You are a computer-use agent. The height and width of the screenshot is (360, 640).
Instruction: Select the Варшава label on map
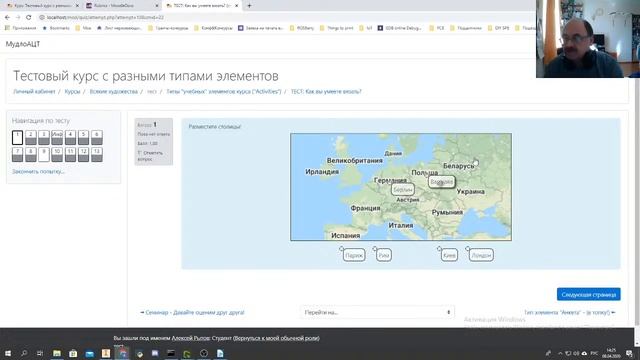coord(442,182)
